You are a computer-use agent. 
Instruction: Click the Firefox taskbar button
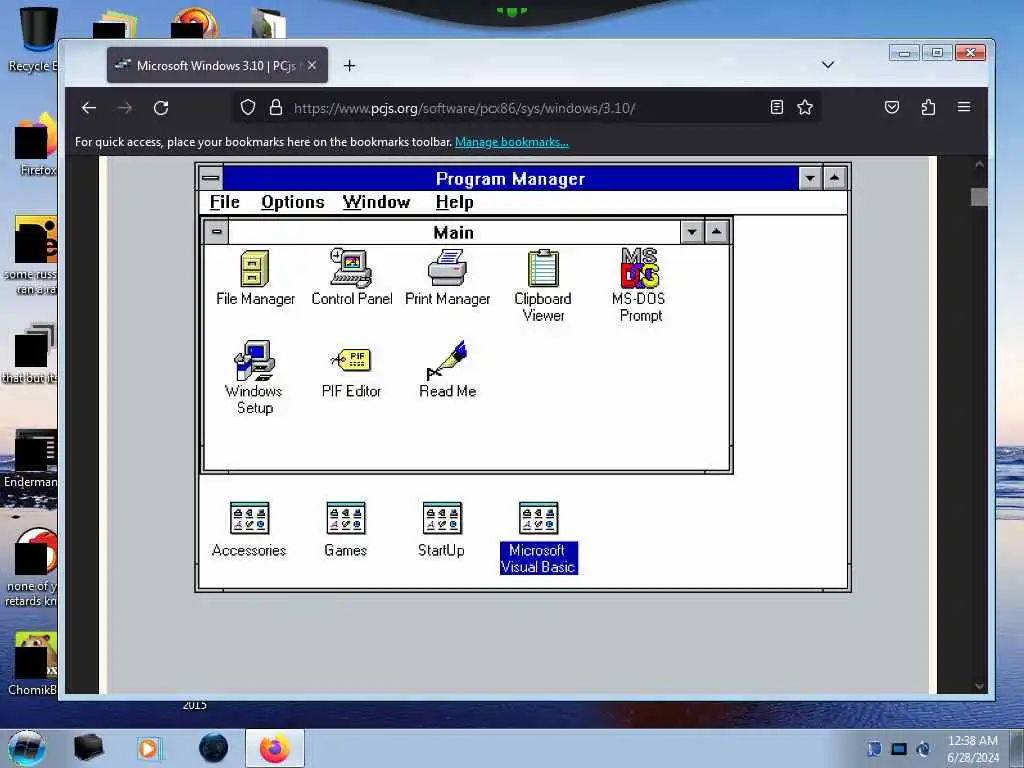(x=274, y=748)
